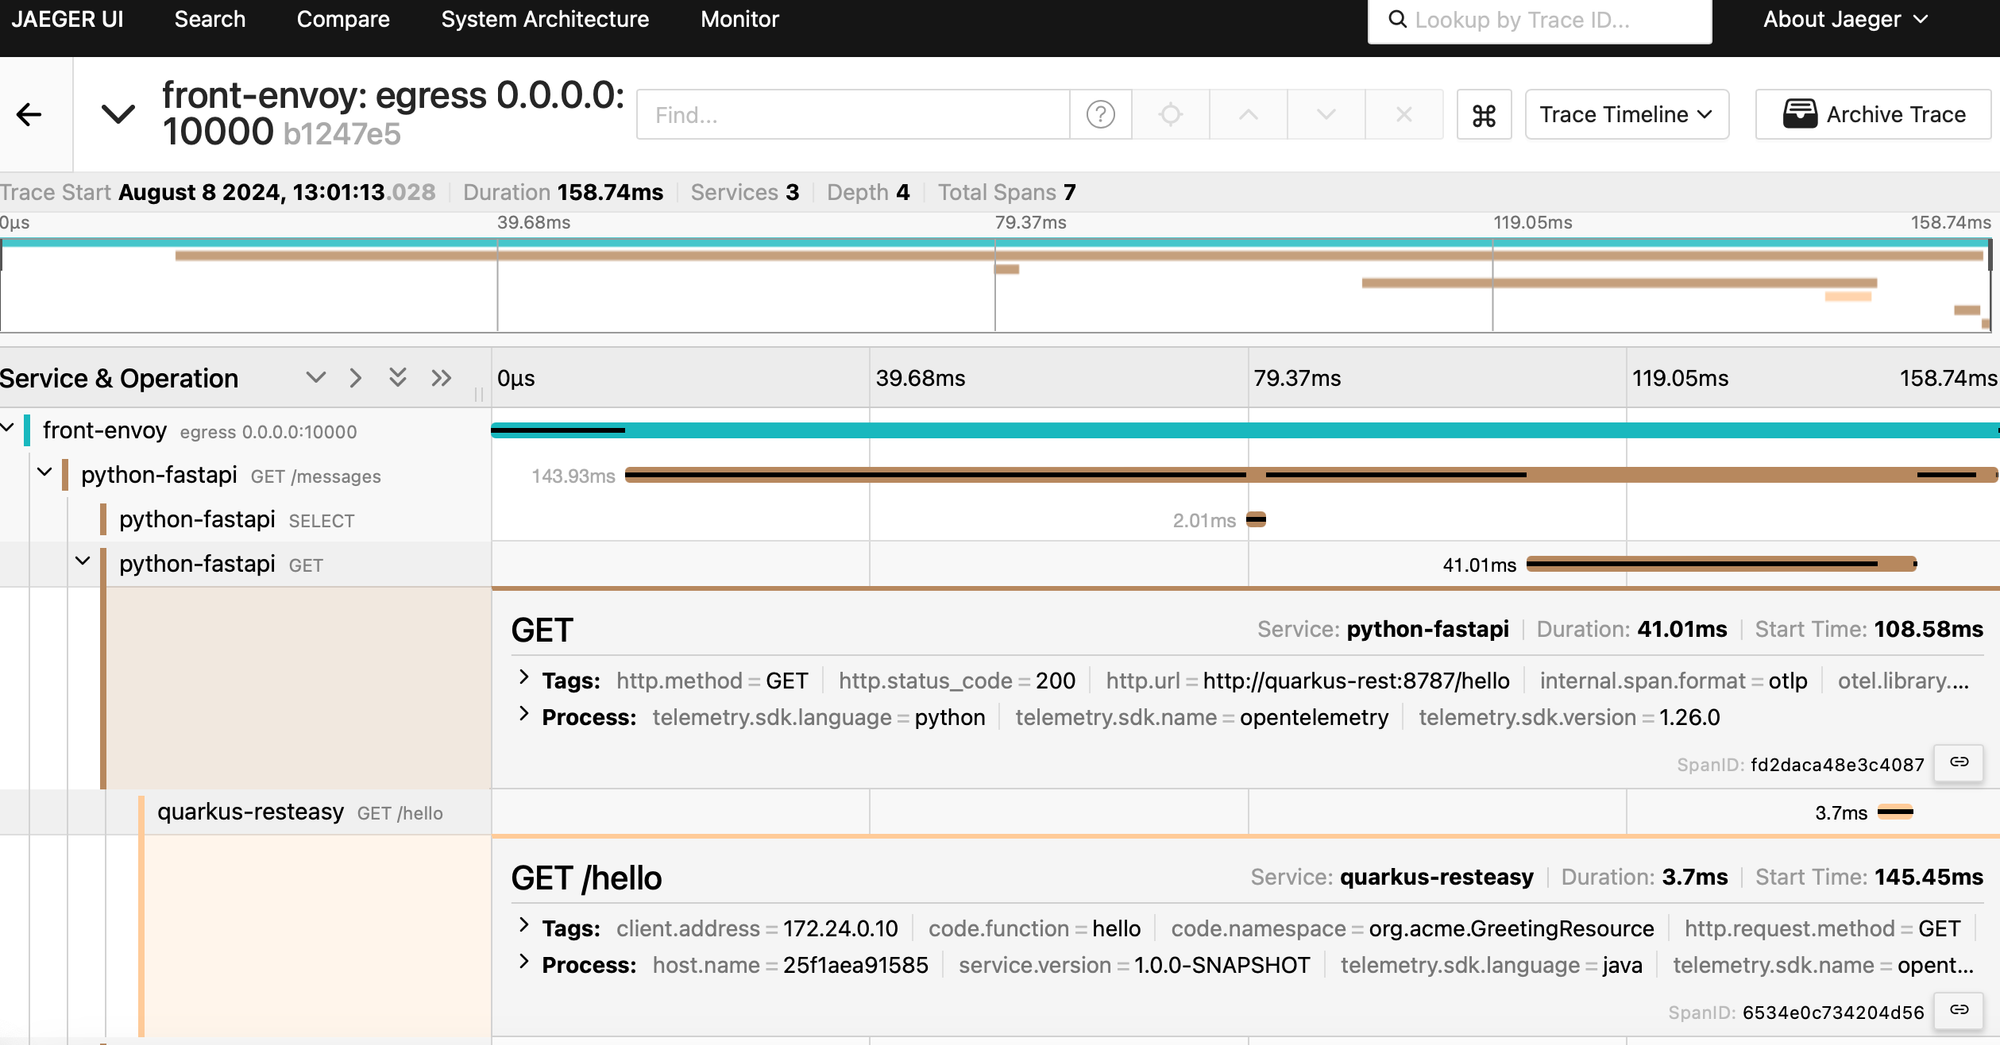Viewport: 2000px width, 1045px height.
Task: Collapse the python-fastapi GET span chevron
Action: (83, 561)
